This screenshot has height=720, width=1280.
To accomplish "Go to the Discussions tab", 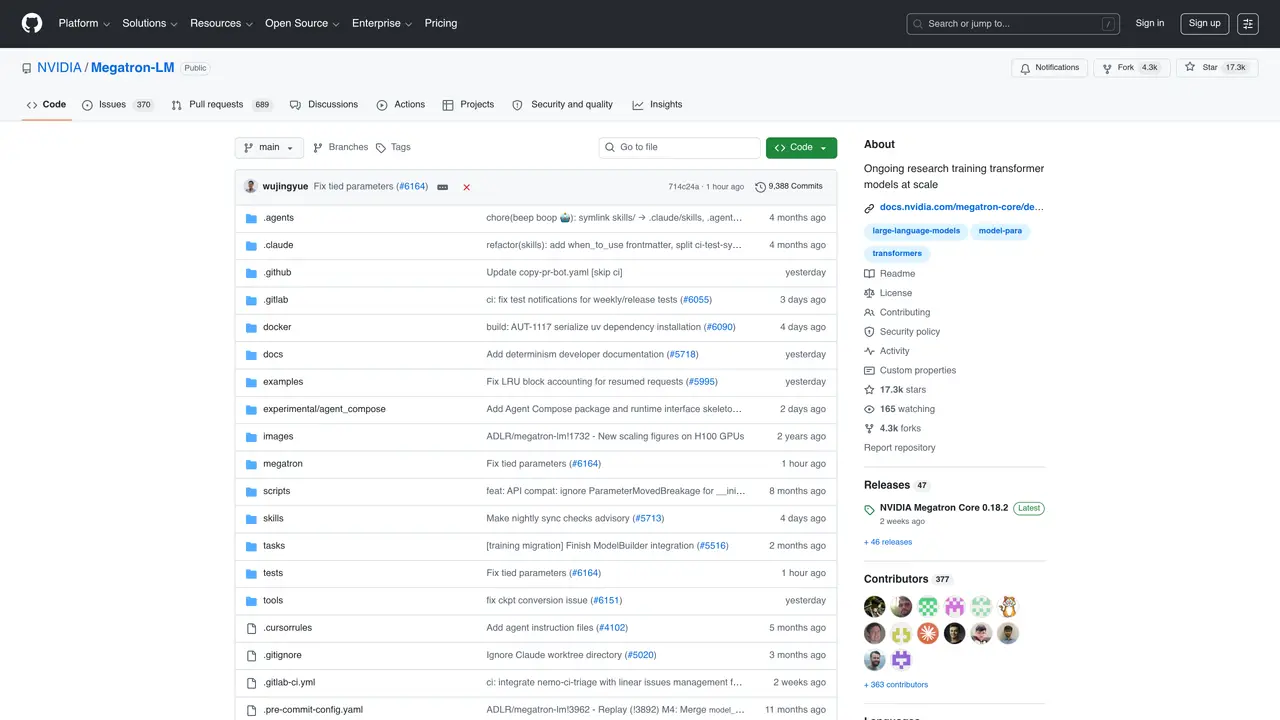I will [x=324, y=105].
